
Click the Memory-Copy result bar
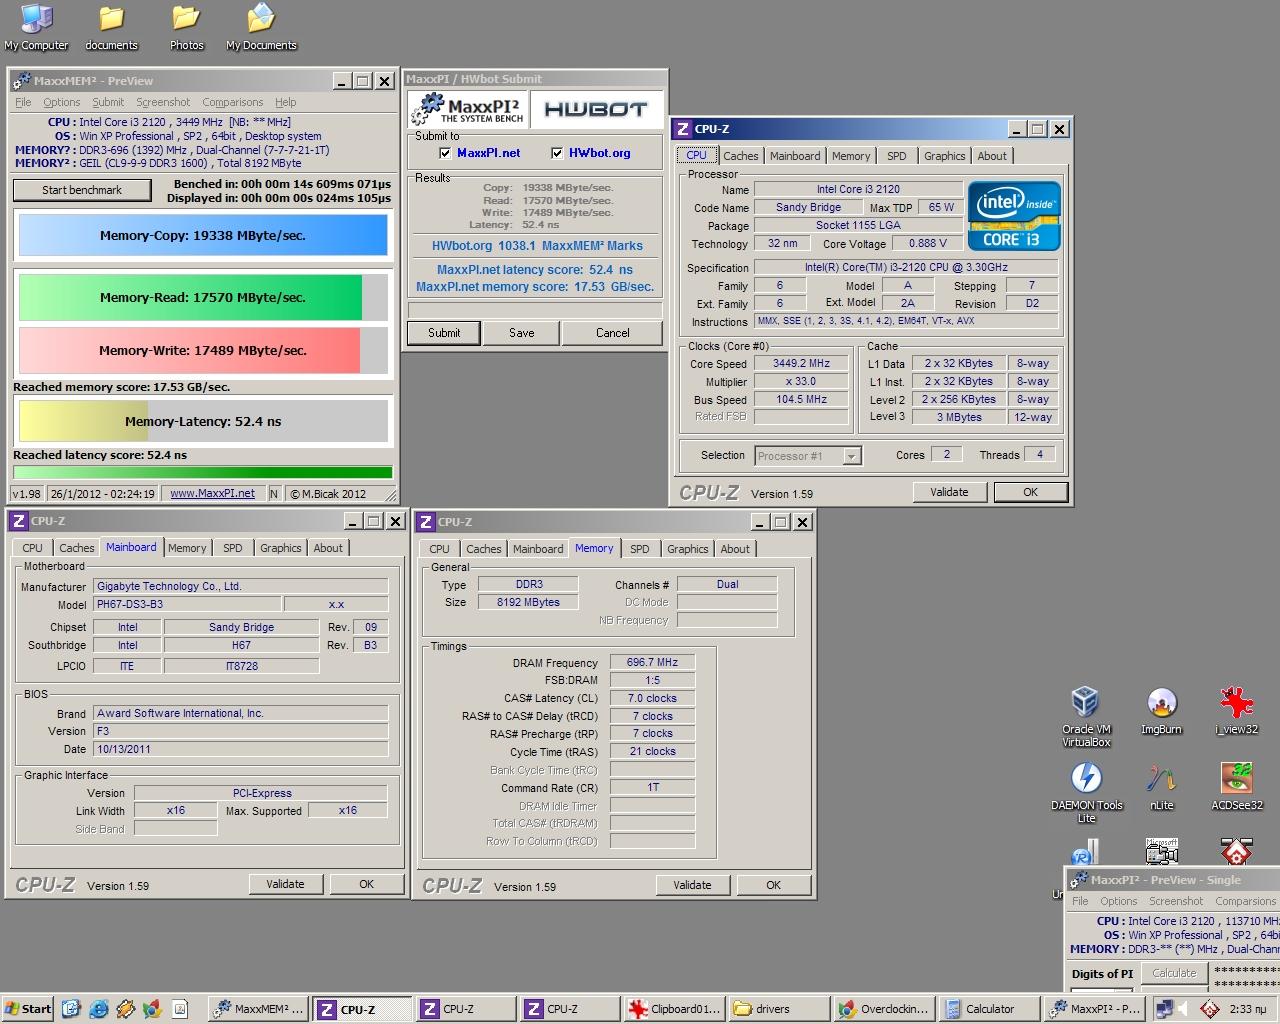pos(203,236)
